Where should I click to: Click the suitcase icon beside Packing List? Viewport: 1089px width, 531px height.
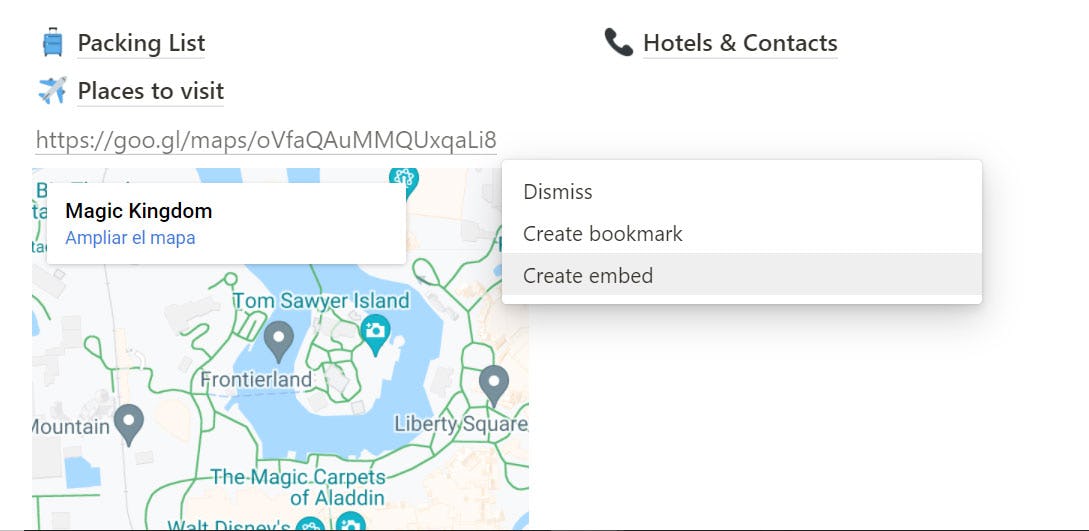[x=53, y=43]
